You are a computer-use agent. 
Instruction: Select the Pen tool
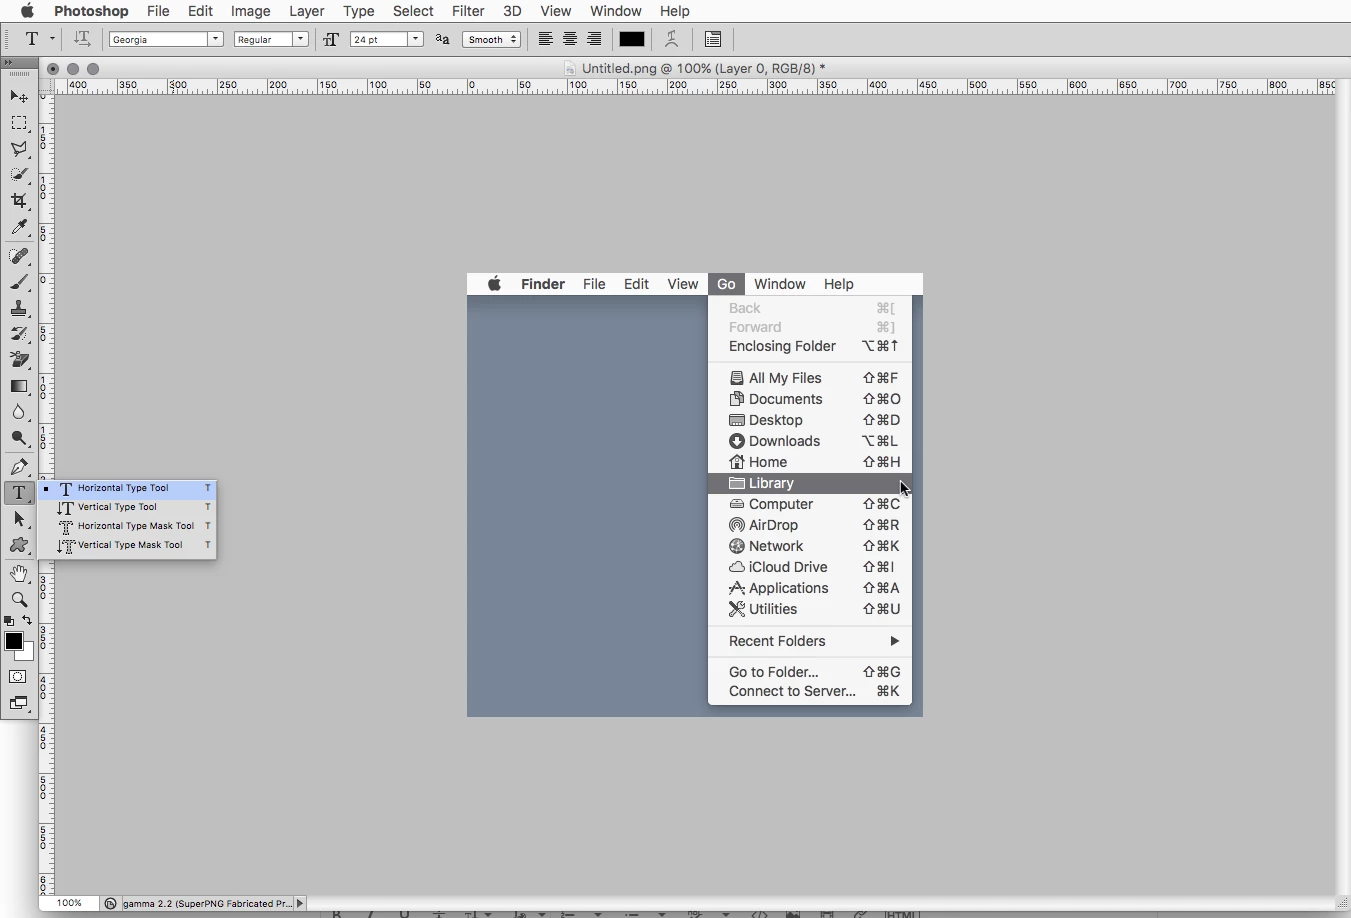(x=19, y=467)
